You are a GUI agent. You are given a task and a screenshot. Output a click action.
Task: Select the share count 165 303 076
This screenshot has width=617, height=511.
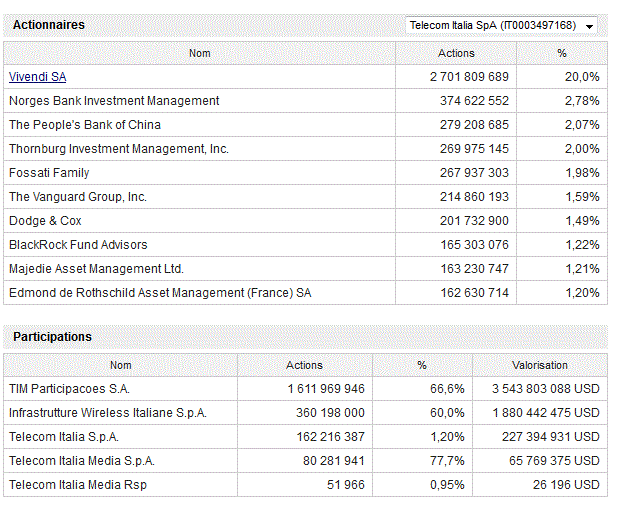[475, 245]
